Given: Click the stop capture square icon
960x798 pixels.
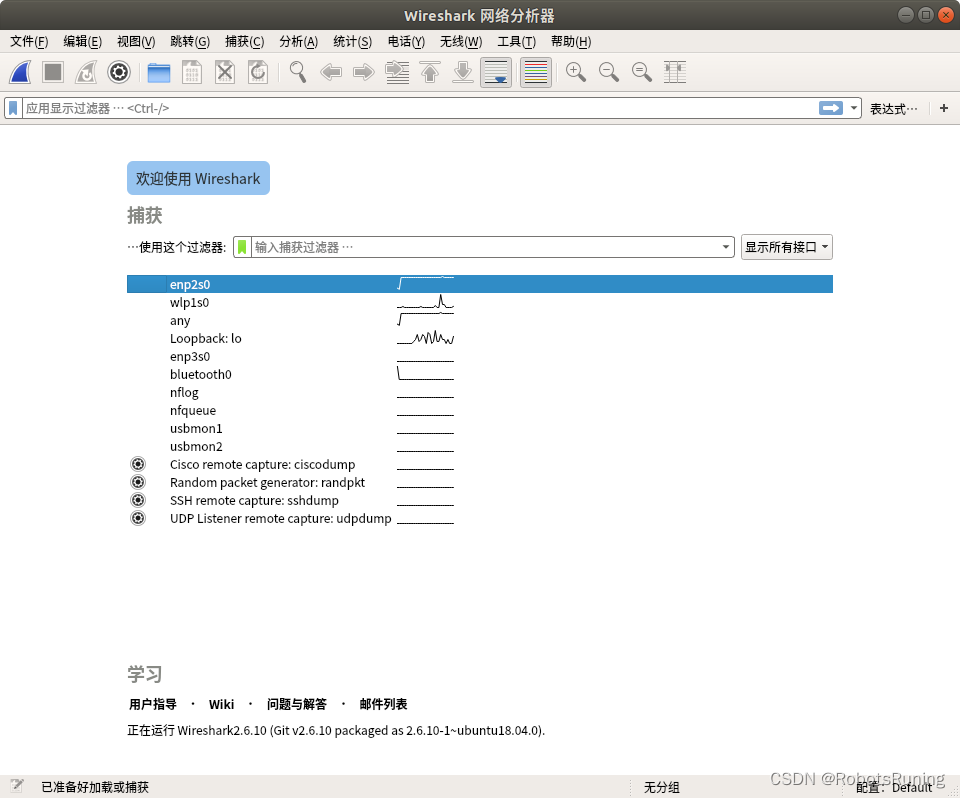Looking at the screenshot, I should 53,72.
